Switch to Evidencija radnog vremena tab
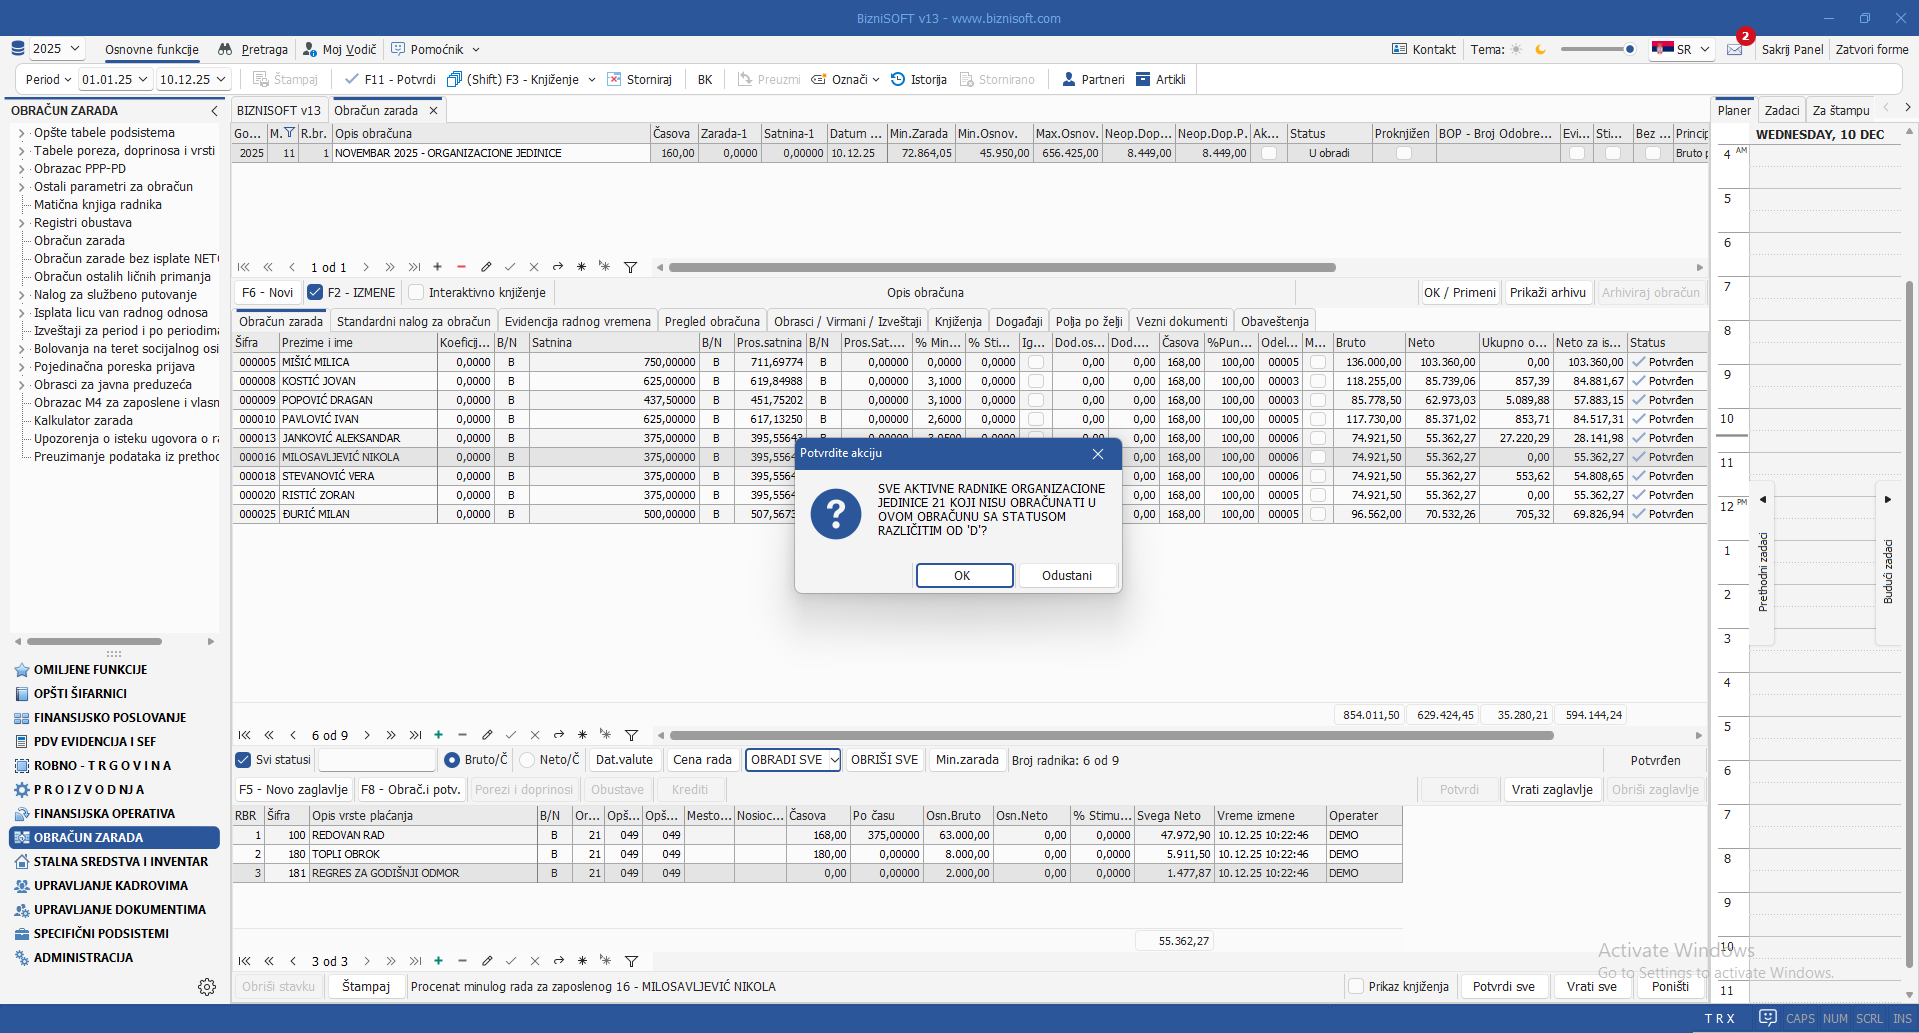This screenshot has width=1919, height=1033. [577, 321]
